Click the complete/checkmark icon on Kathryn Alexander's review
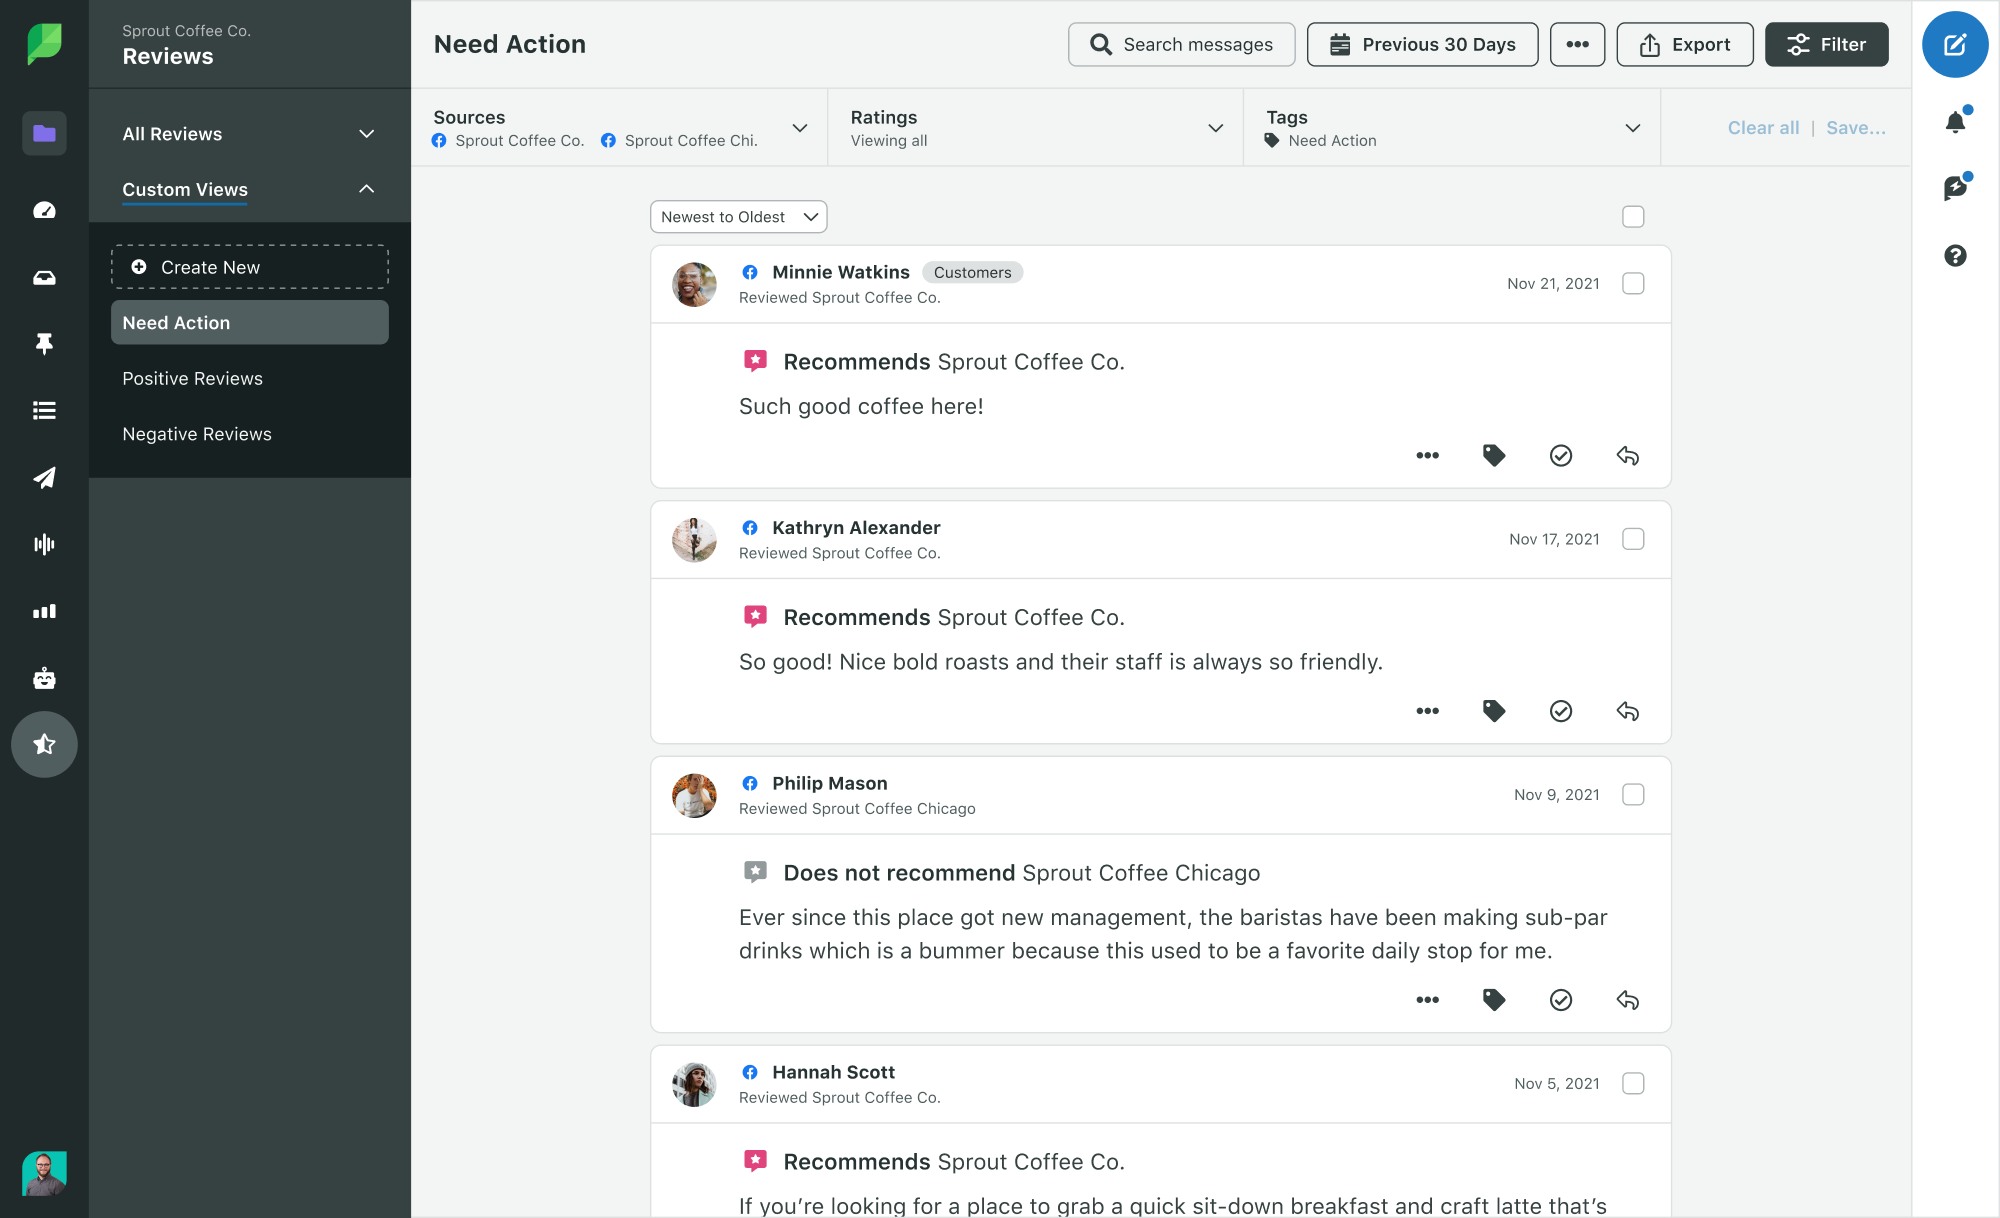Viewport: 2000px width, 1218px height. (x=1561, y=711)
